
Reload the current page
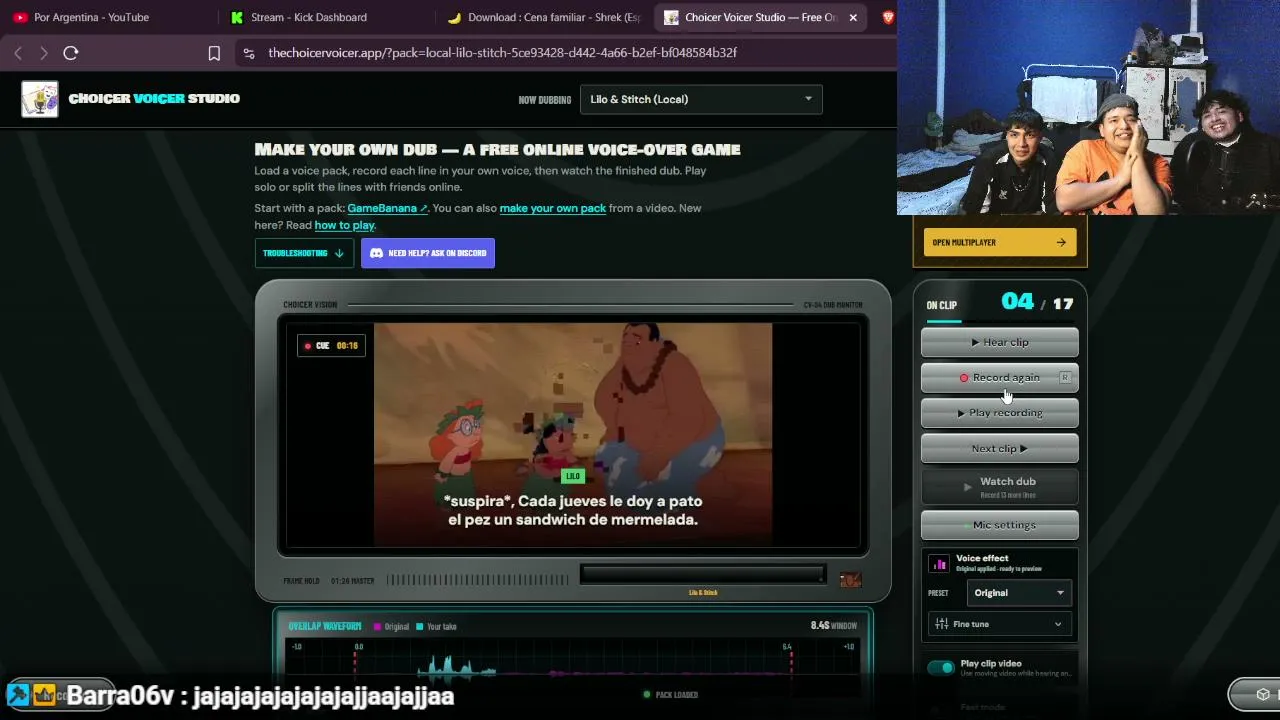71,53
